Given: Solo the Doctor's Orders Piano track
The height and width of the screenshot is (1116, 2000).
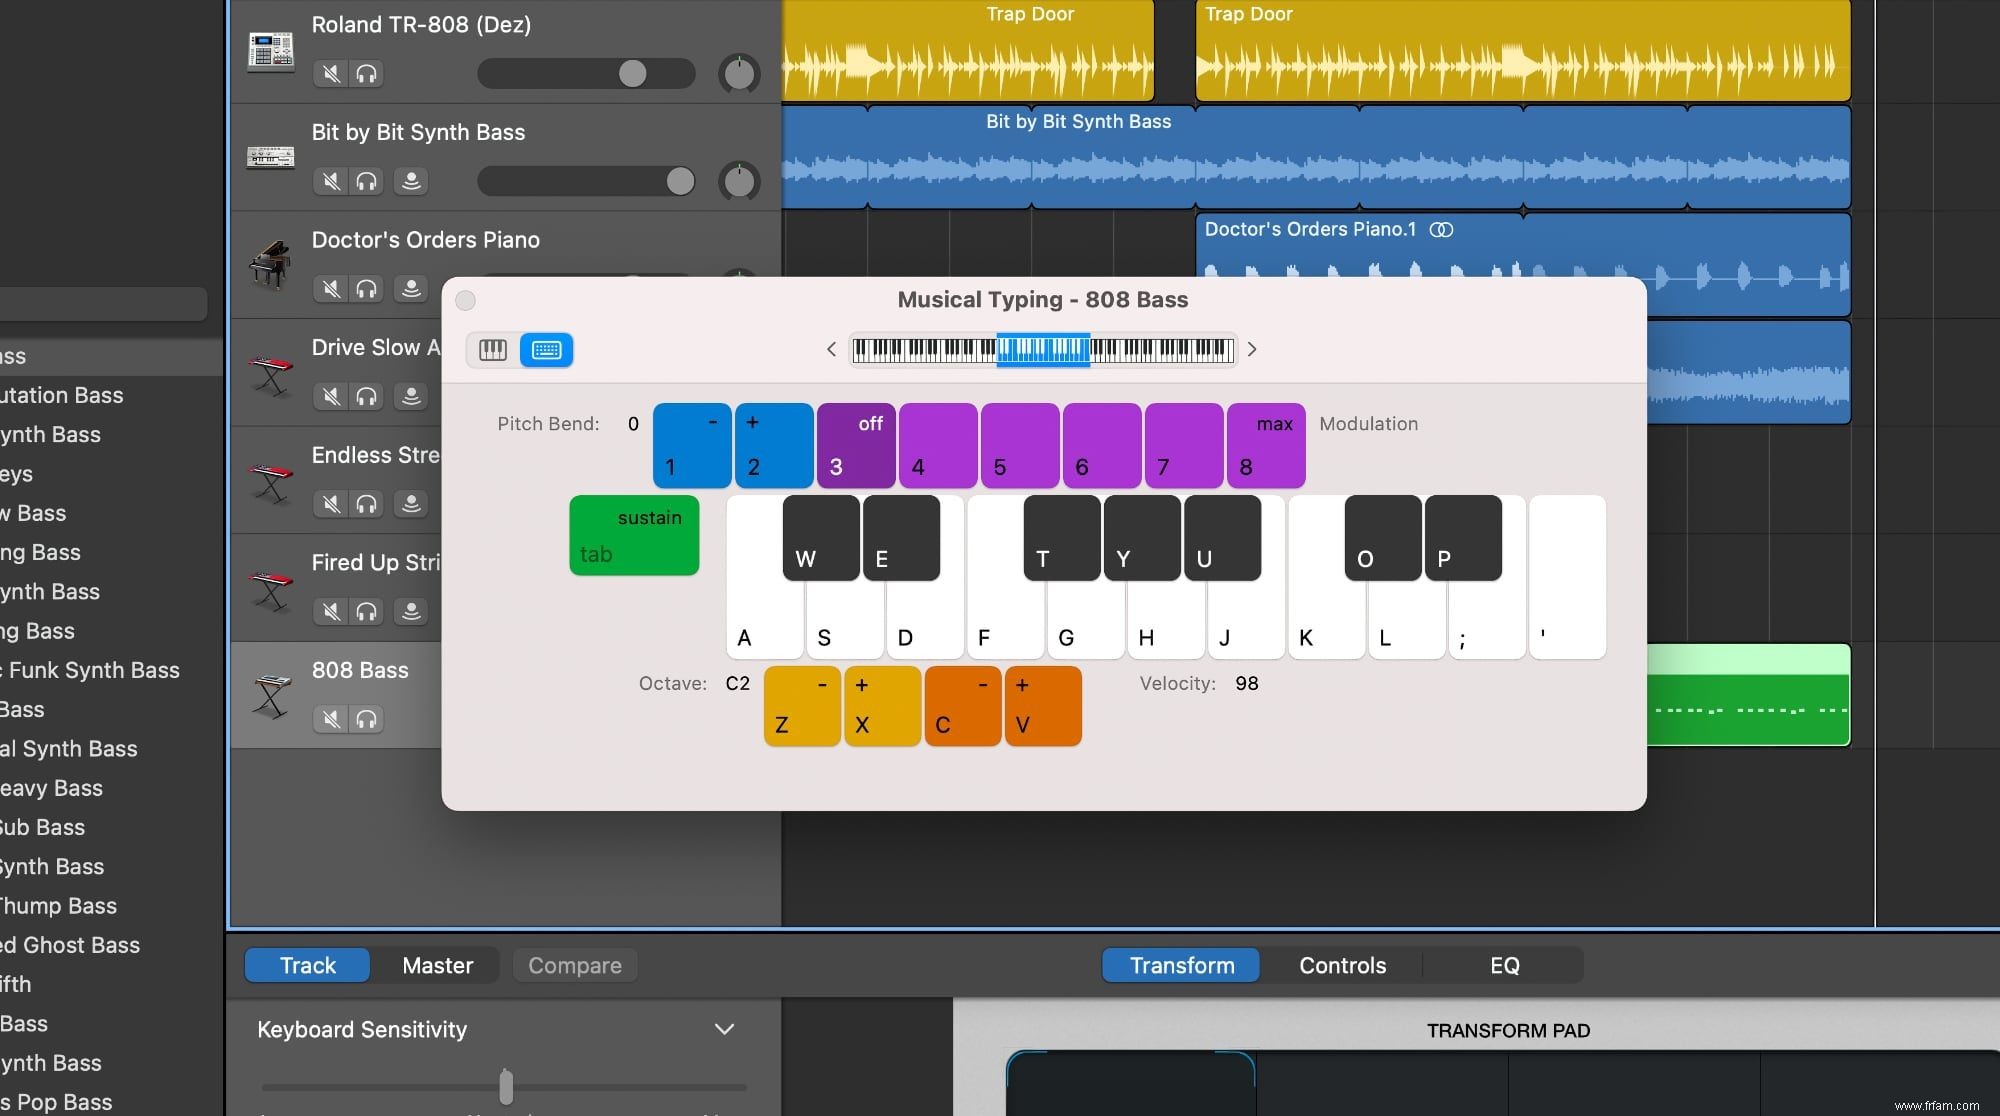Looking at the screenshot, I should coord(367,289).
